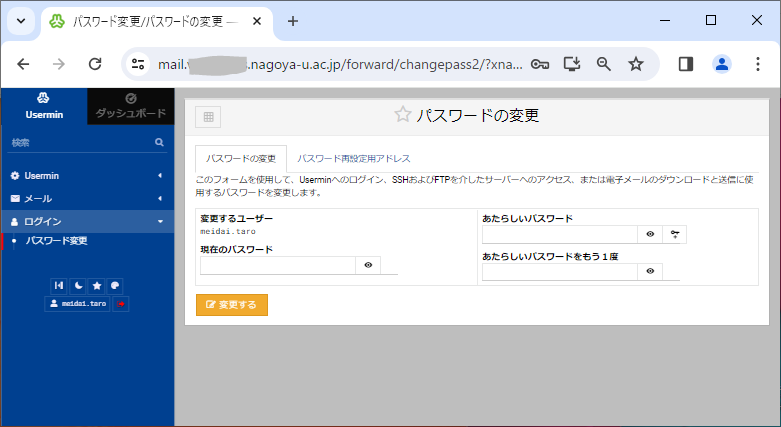The height and width of the screenshot is (427, 781).
Task: Generate password with key icon
Action: (x=674, y=234)
